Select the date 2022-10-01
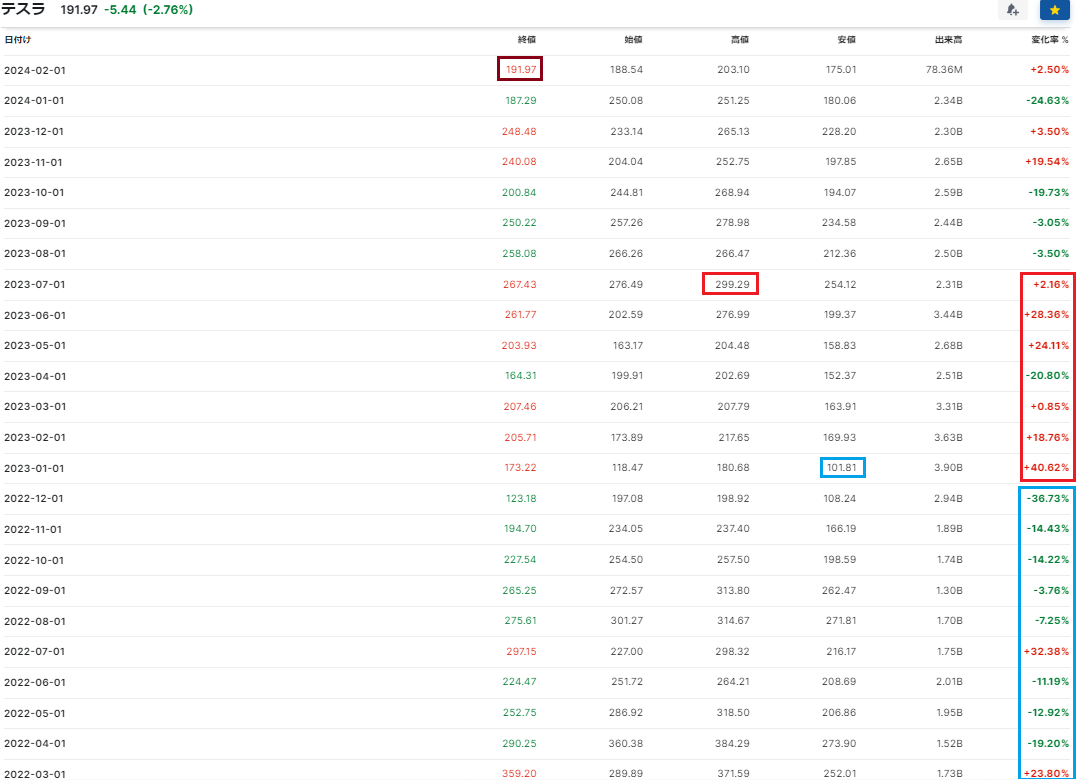Screen dimensions: 1078x780 34,561
